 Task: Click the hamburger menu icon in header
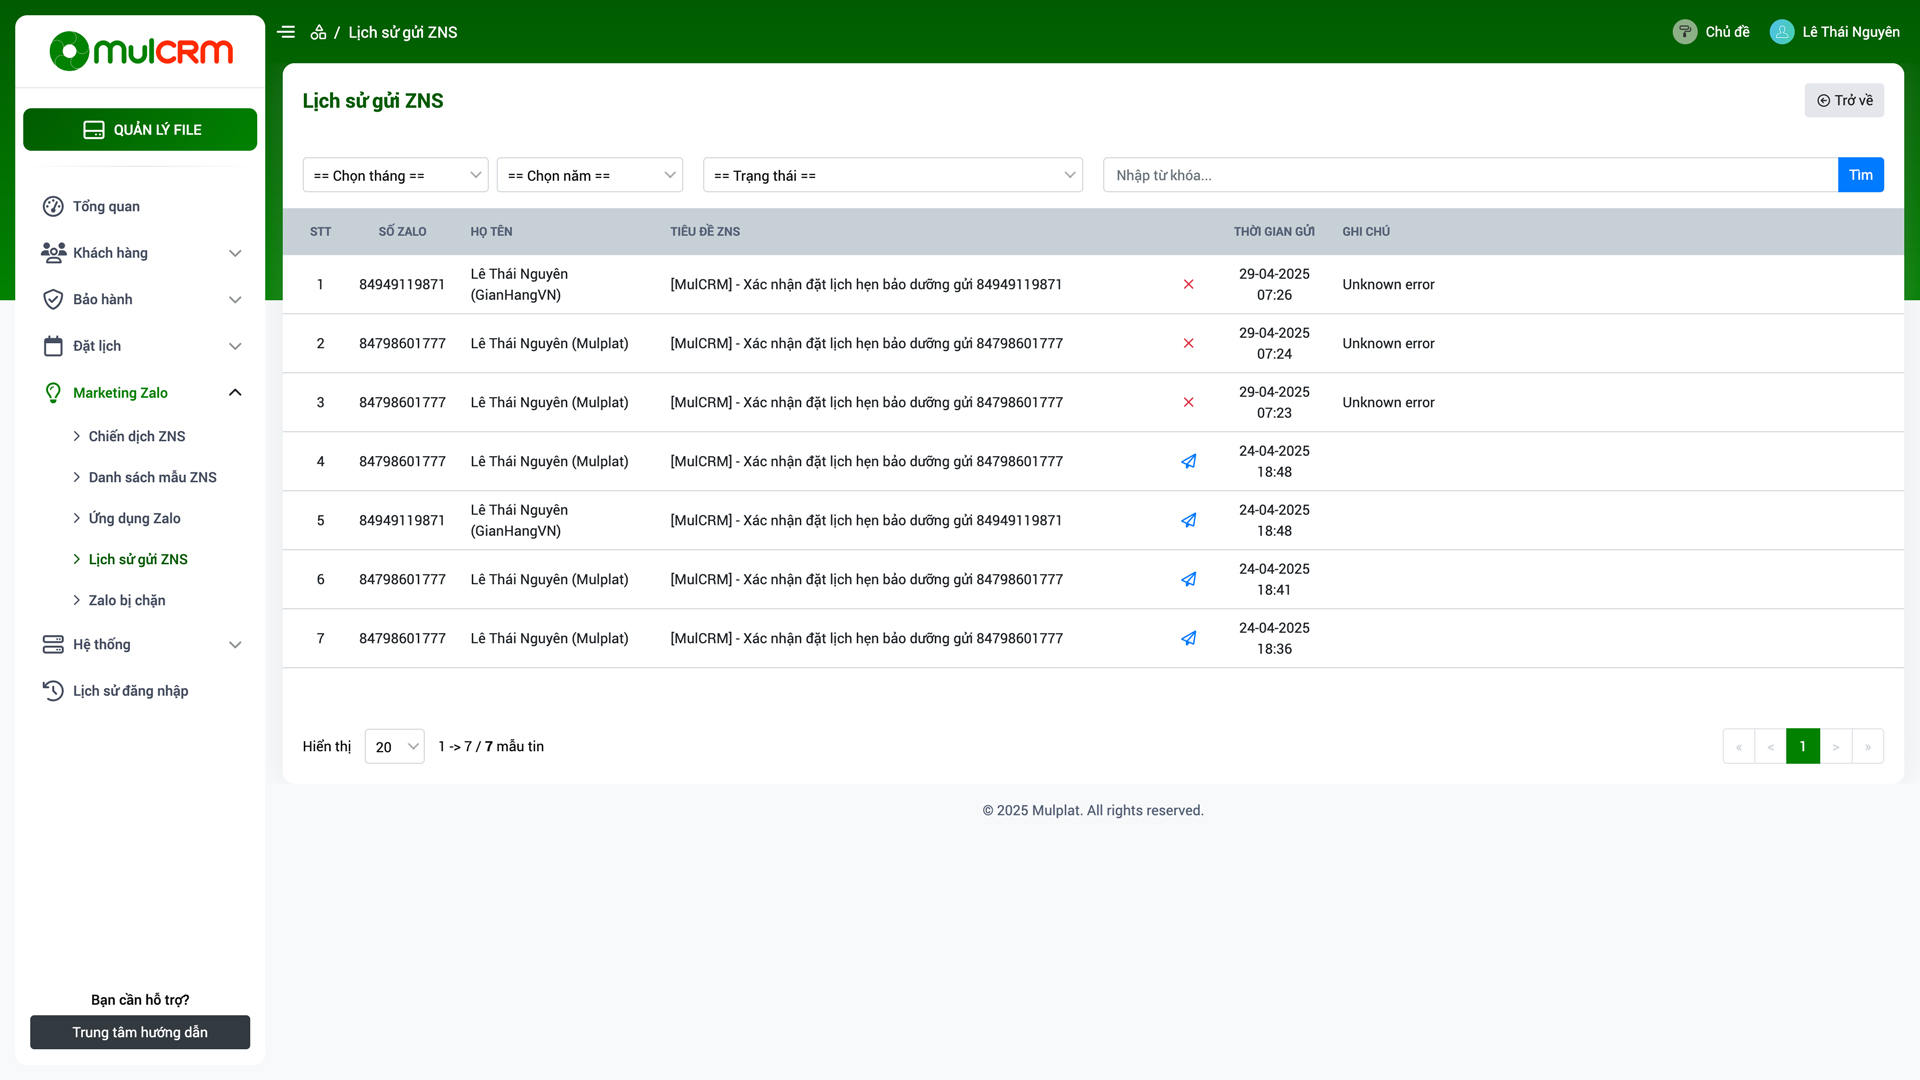pyautogui.click(x=286, y=32)
